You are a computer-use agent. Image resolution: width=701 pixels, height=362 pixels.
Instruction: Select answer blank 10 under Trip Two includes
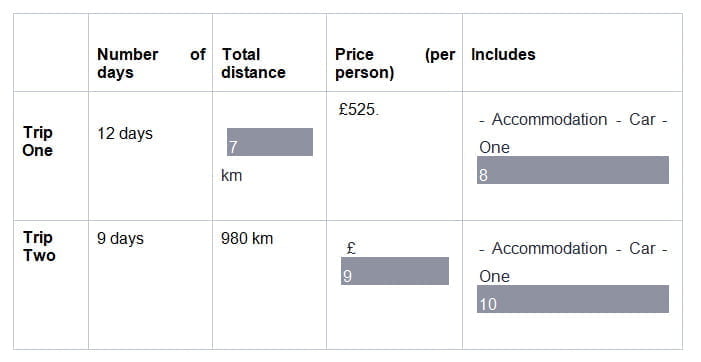[x=573, y=299]
